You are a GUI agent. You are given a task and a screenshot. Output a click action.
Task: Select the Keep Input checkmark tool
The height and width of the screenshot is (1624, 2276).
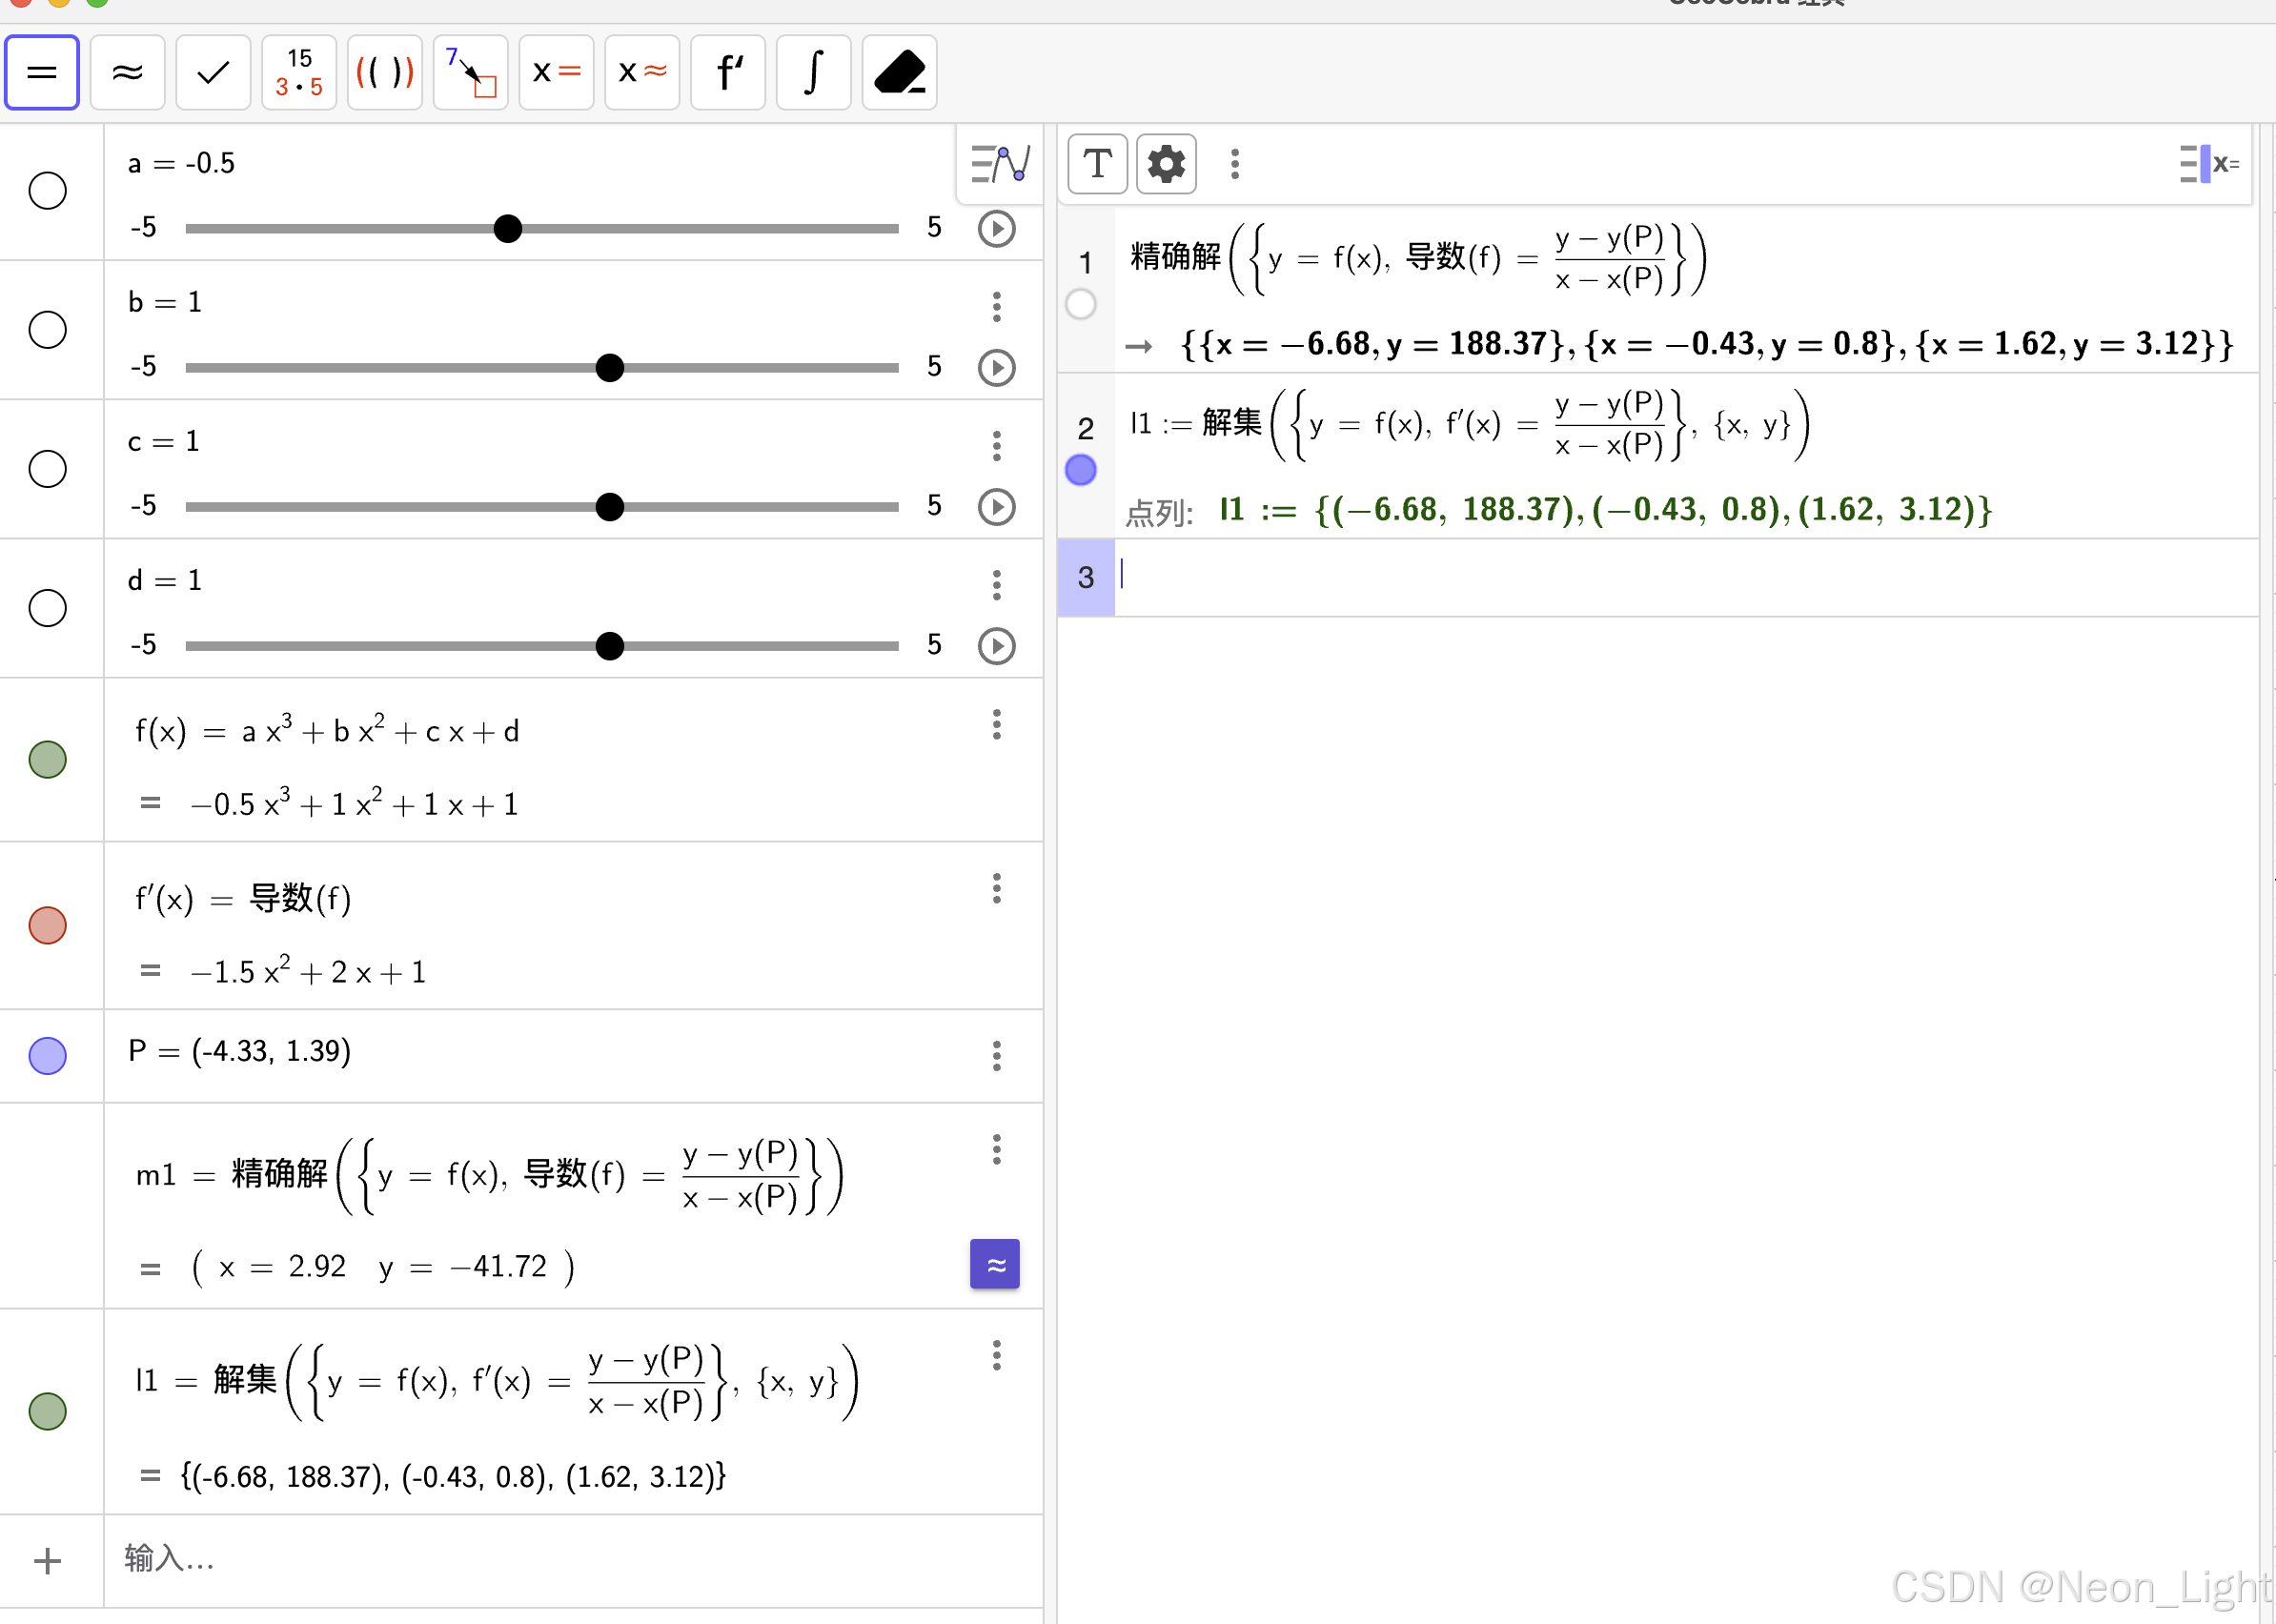[x=213, y=72]
